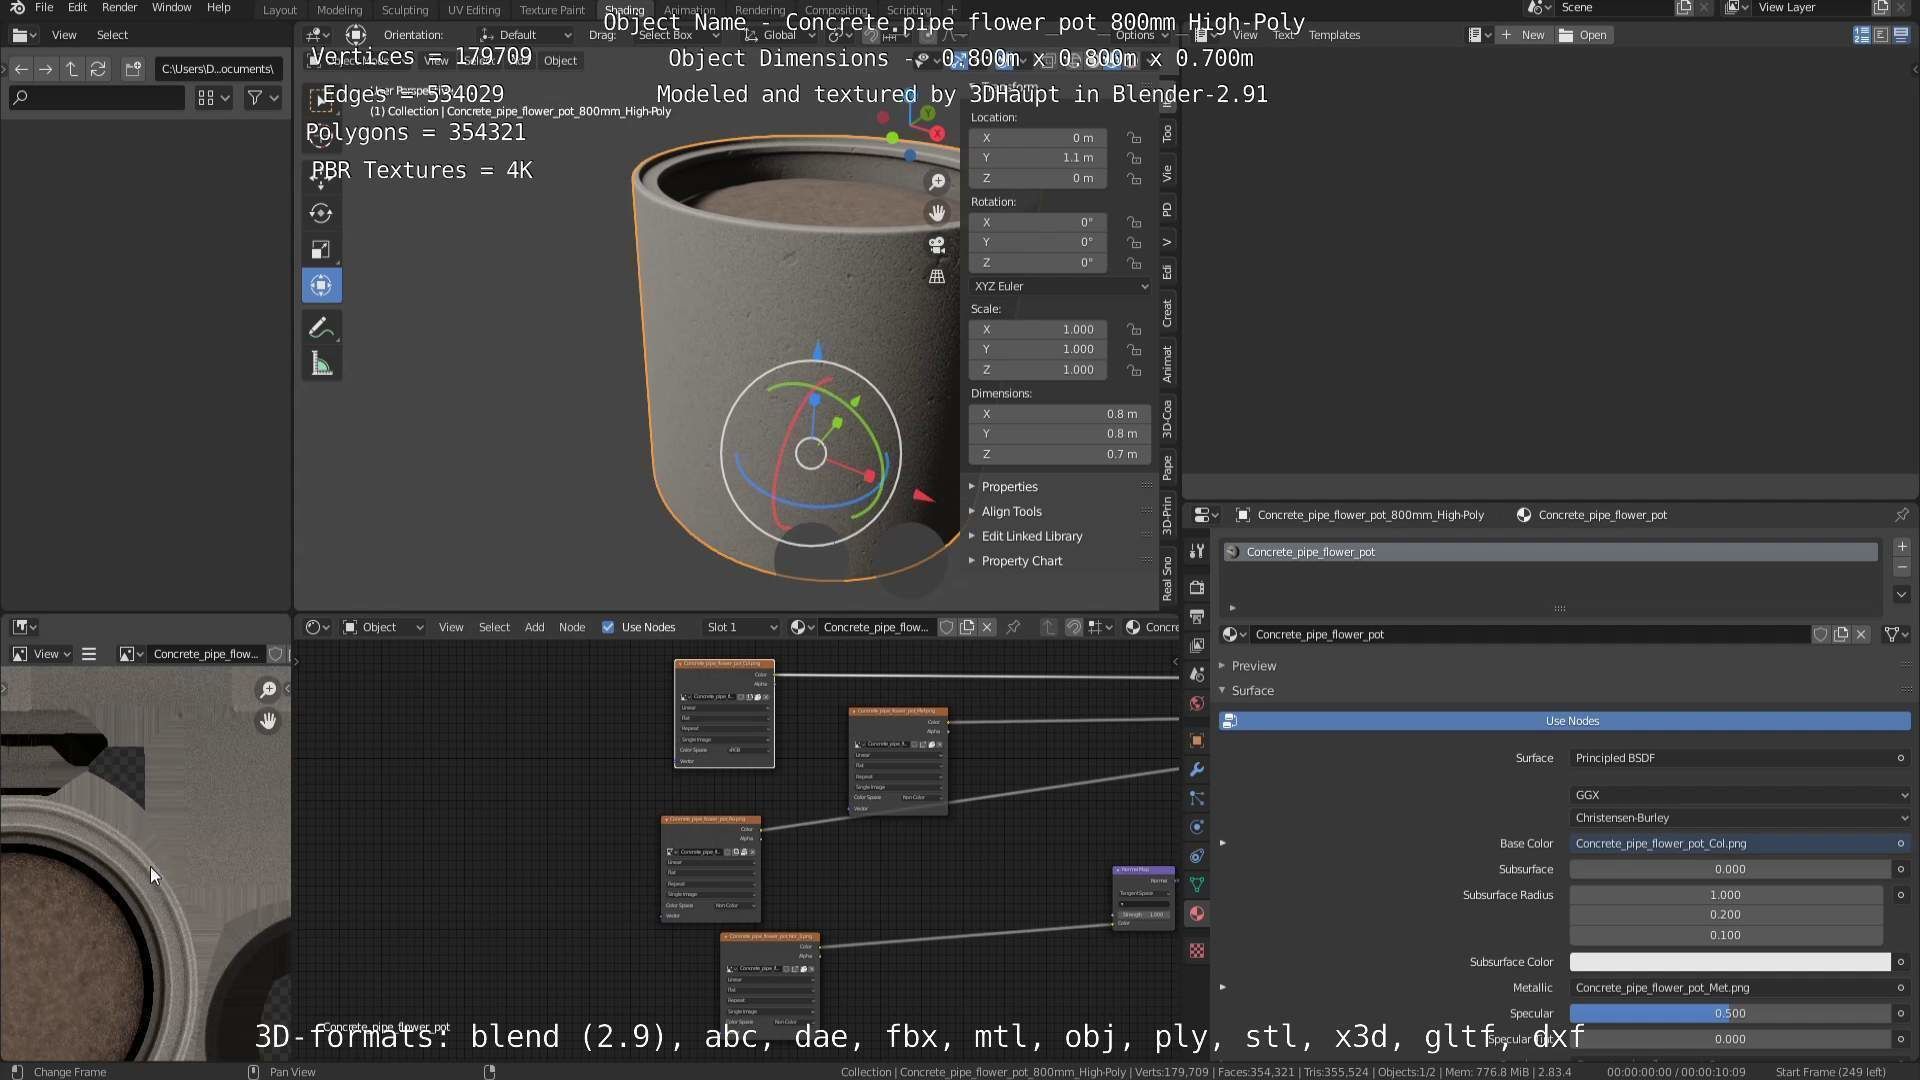Add a new material slot with plus

click(x=1902, y=547)
